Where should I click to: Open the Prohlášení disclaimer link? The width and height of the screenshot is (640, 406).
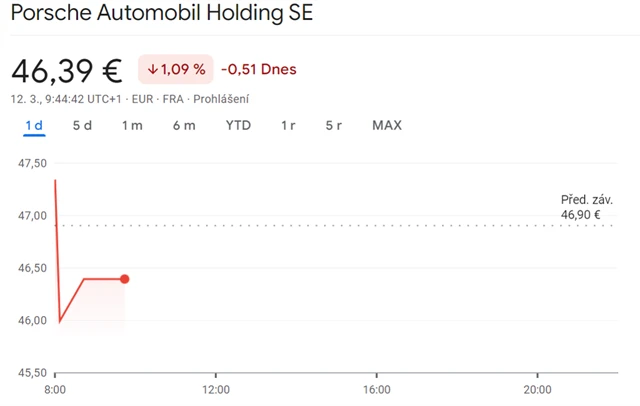(x=221, y=99)
